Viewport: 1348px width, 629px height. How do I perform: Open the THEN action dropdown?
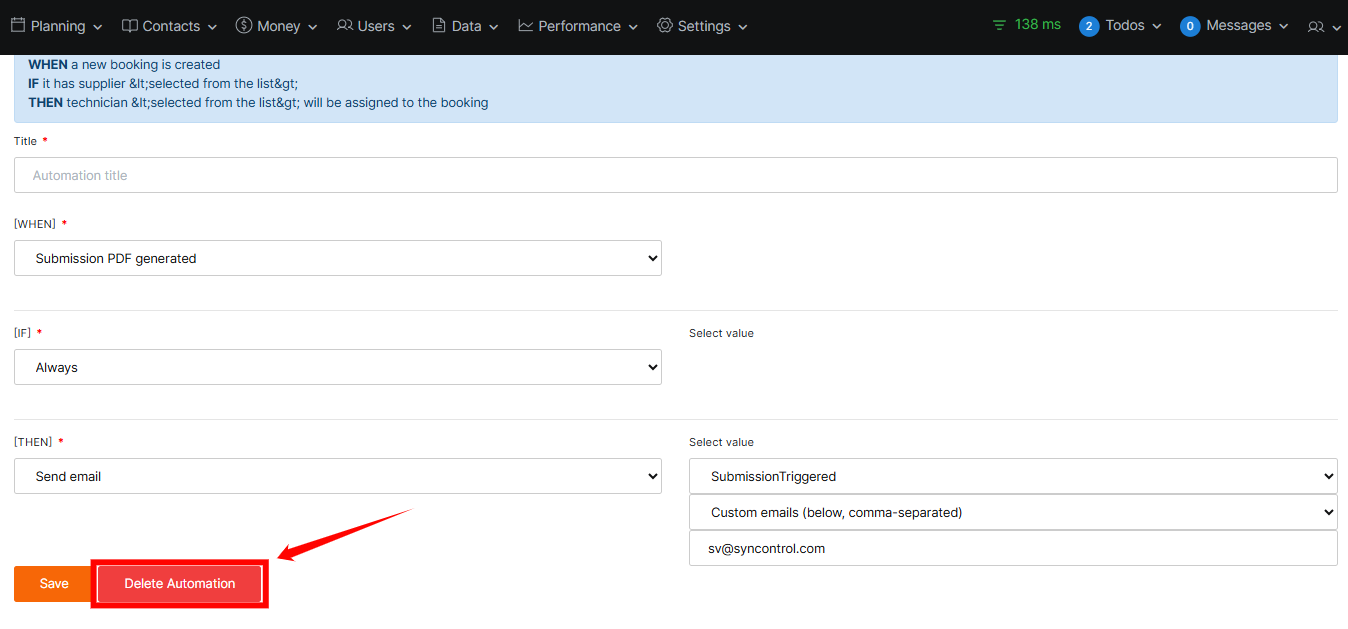click(338, 476)
